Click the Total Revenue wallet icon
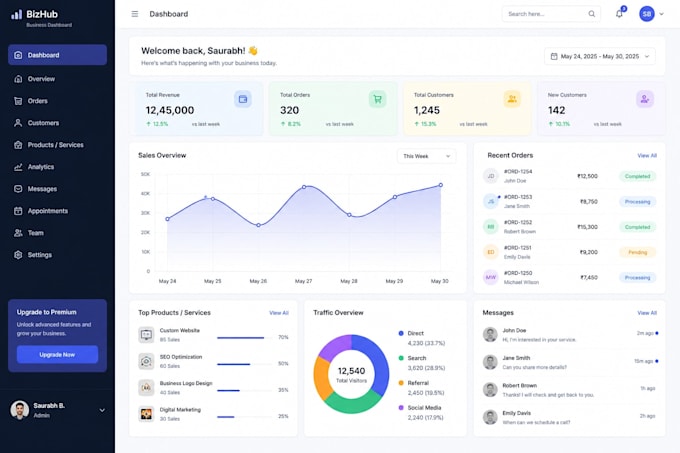680x453 pixels. (x=243, y=99)
